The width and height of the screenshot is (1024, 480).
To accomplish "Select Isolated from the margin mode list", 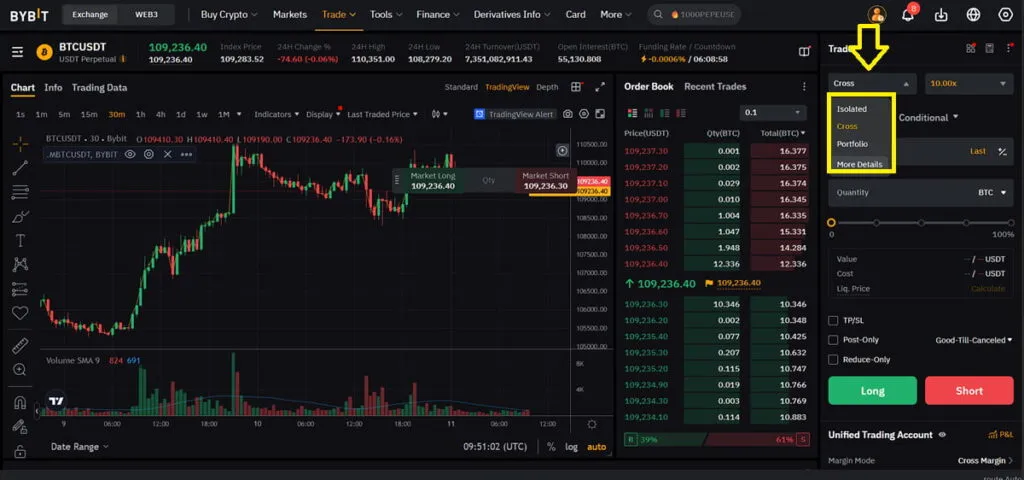I will 852,109.
